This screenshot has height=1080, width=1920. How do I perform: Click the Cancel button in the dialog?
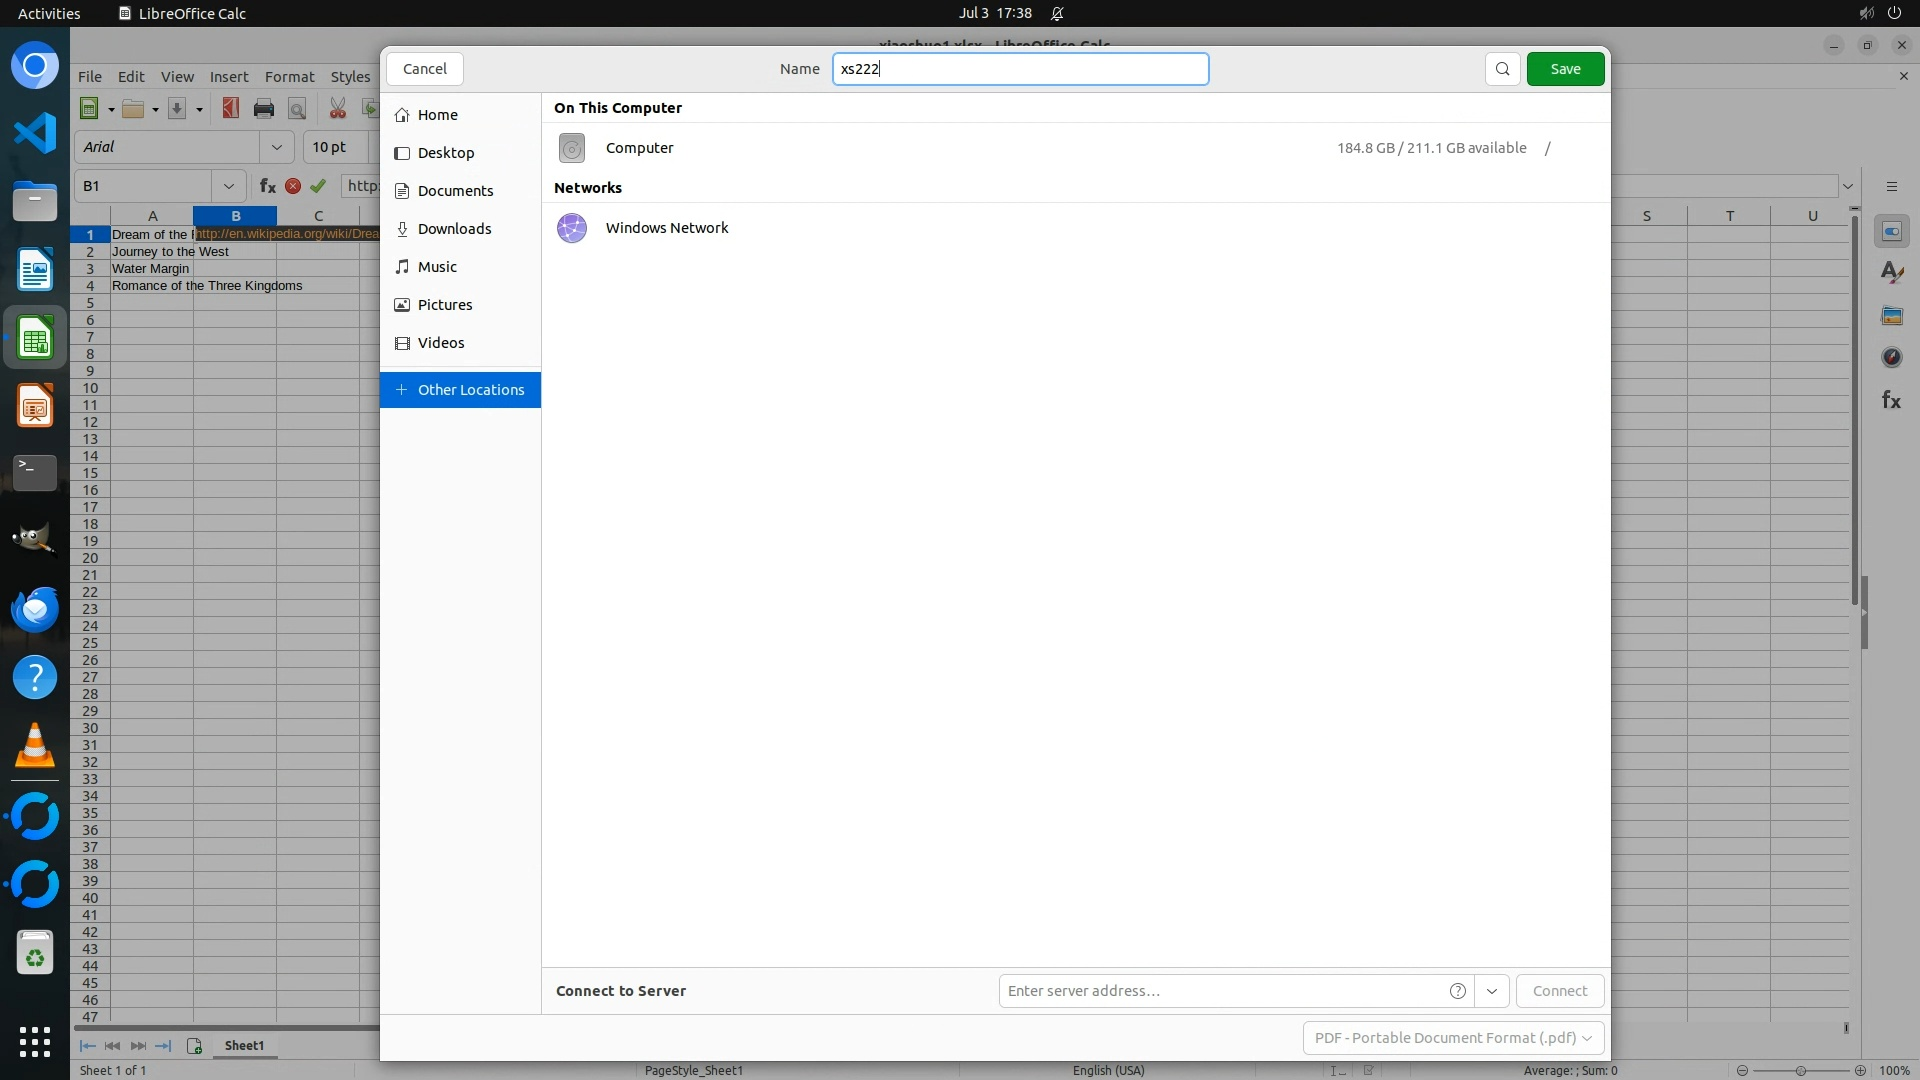coord(425,69)
